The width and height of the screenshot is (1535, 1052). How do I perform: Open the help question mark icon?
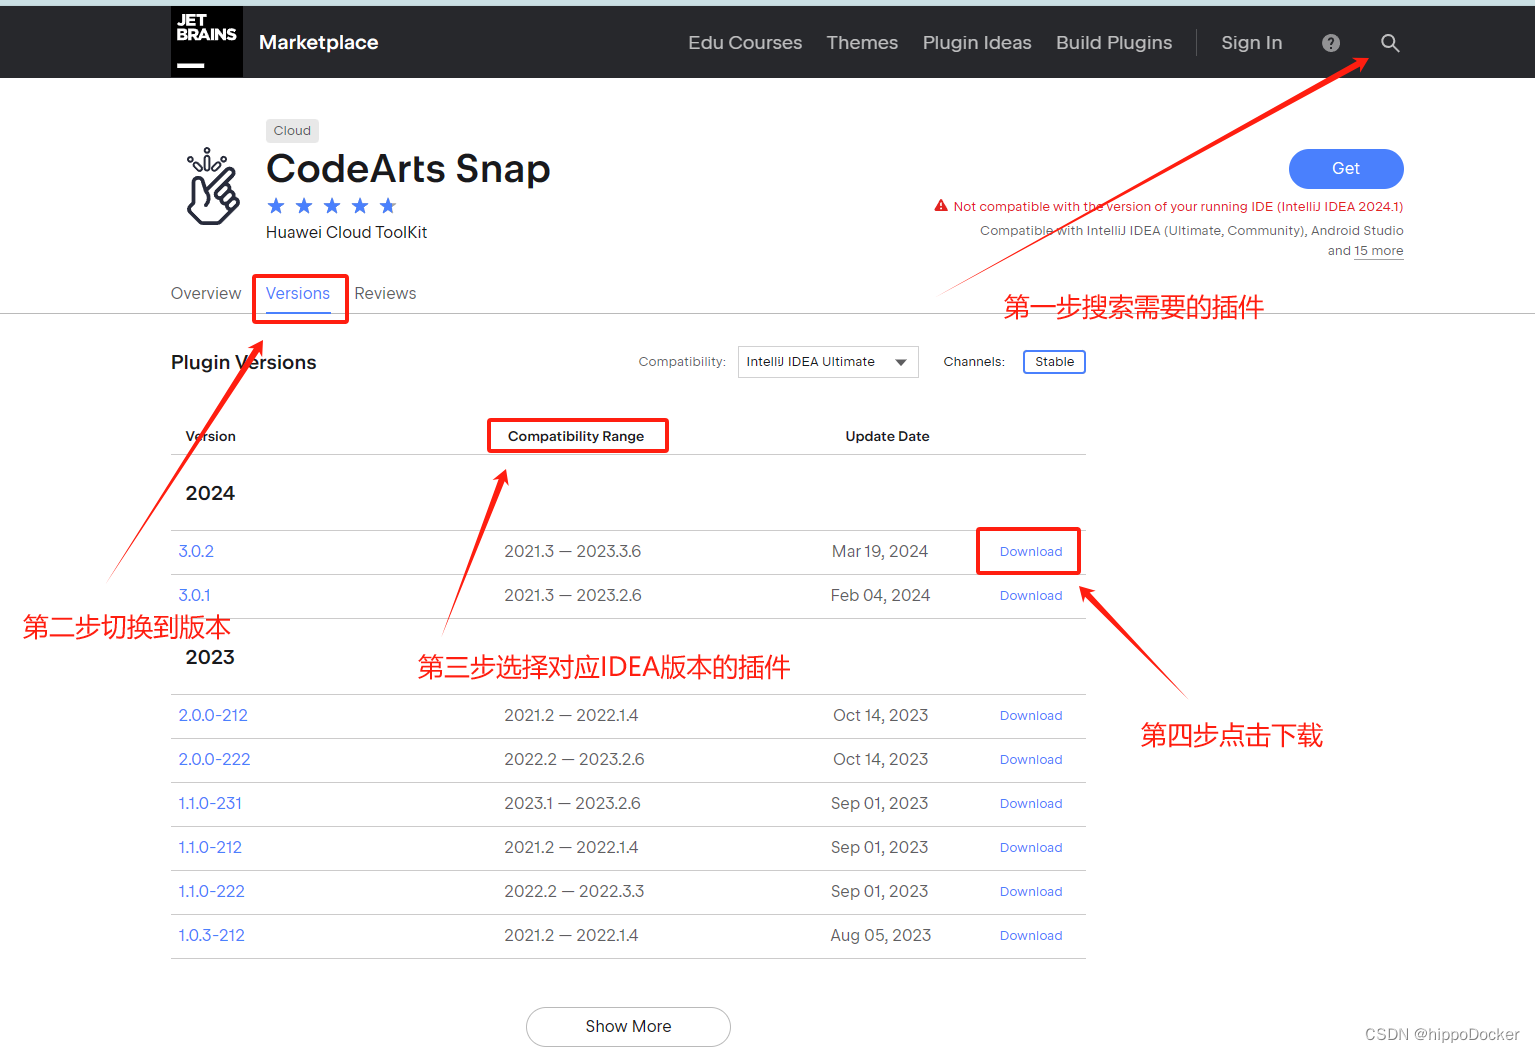(1331, 43)
